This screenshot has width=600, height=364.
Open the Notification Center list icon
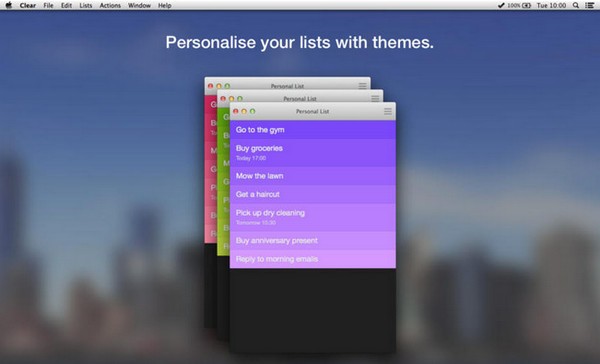[590, 5]
